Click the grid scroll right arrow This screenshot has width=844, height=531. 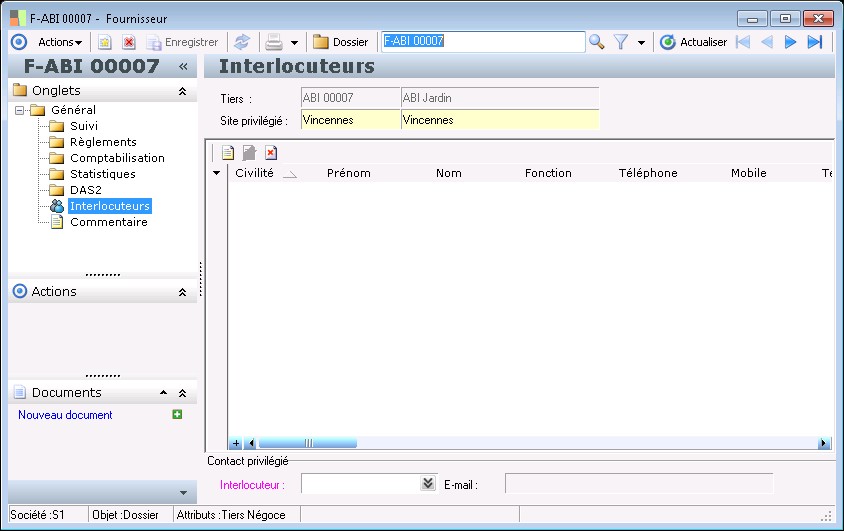pyautogui.click(x=823, y=443)
